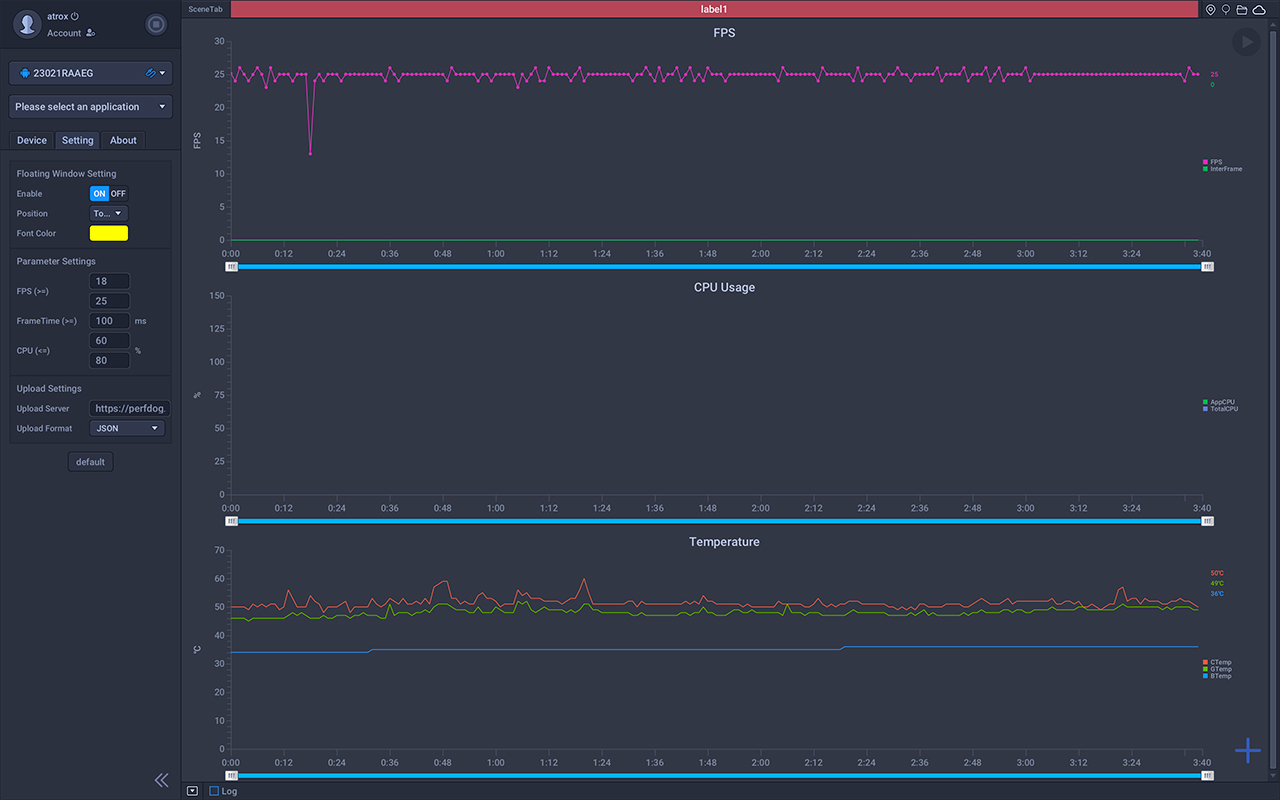Click the round stop recording button
Screen dimensions: 1280x800
155,24
